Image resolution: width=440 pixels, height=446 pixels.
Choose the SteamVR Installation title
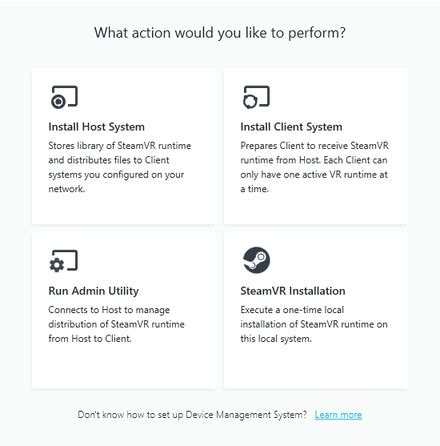(x=293, y=291)
